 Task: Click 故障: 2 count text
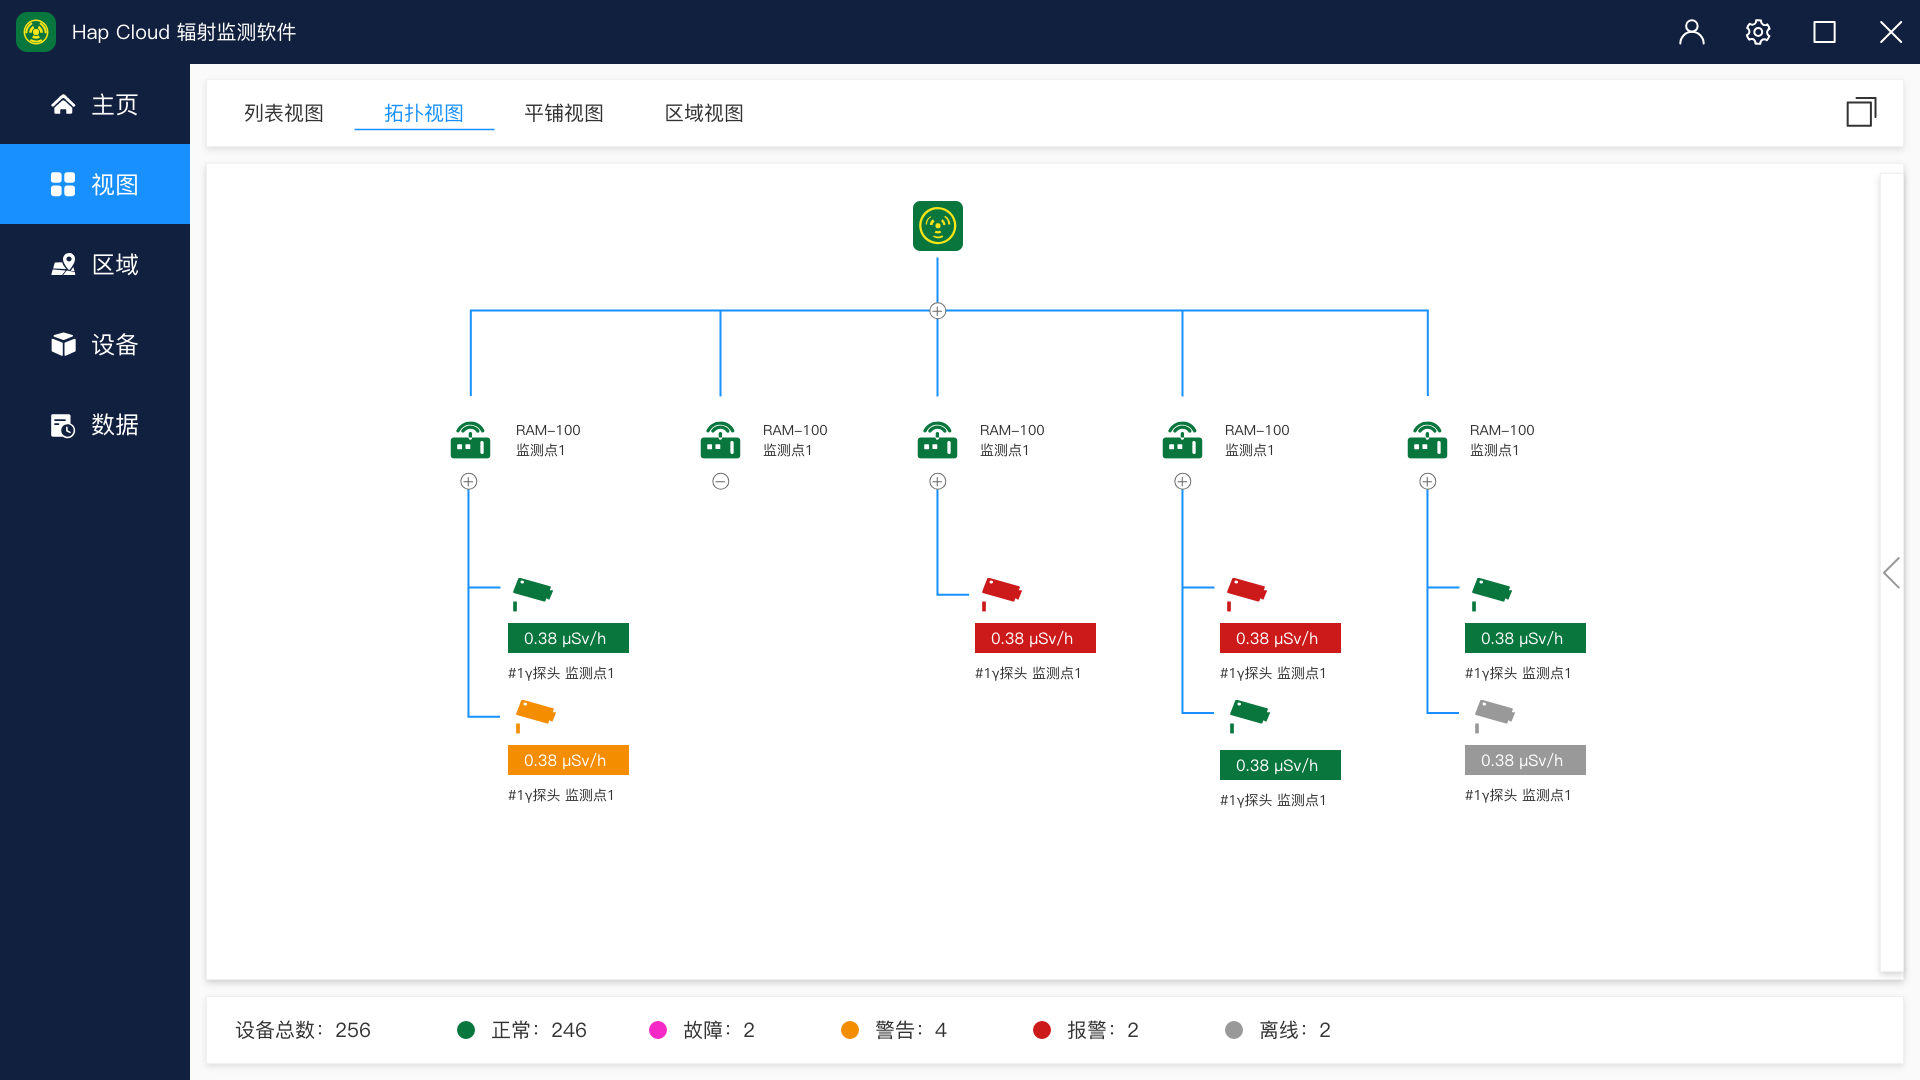[x=719, y=1030]
